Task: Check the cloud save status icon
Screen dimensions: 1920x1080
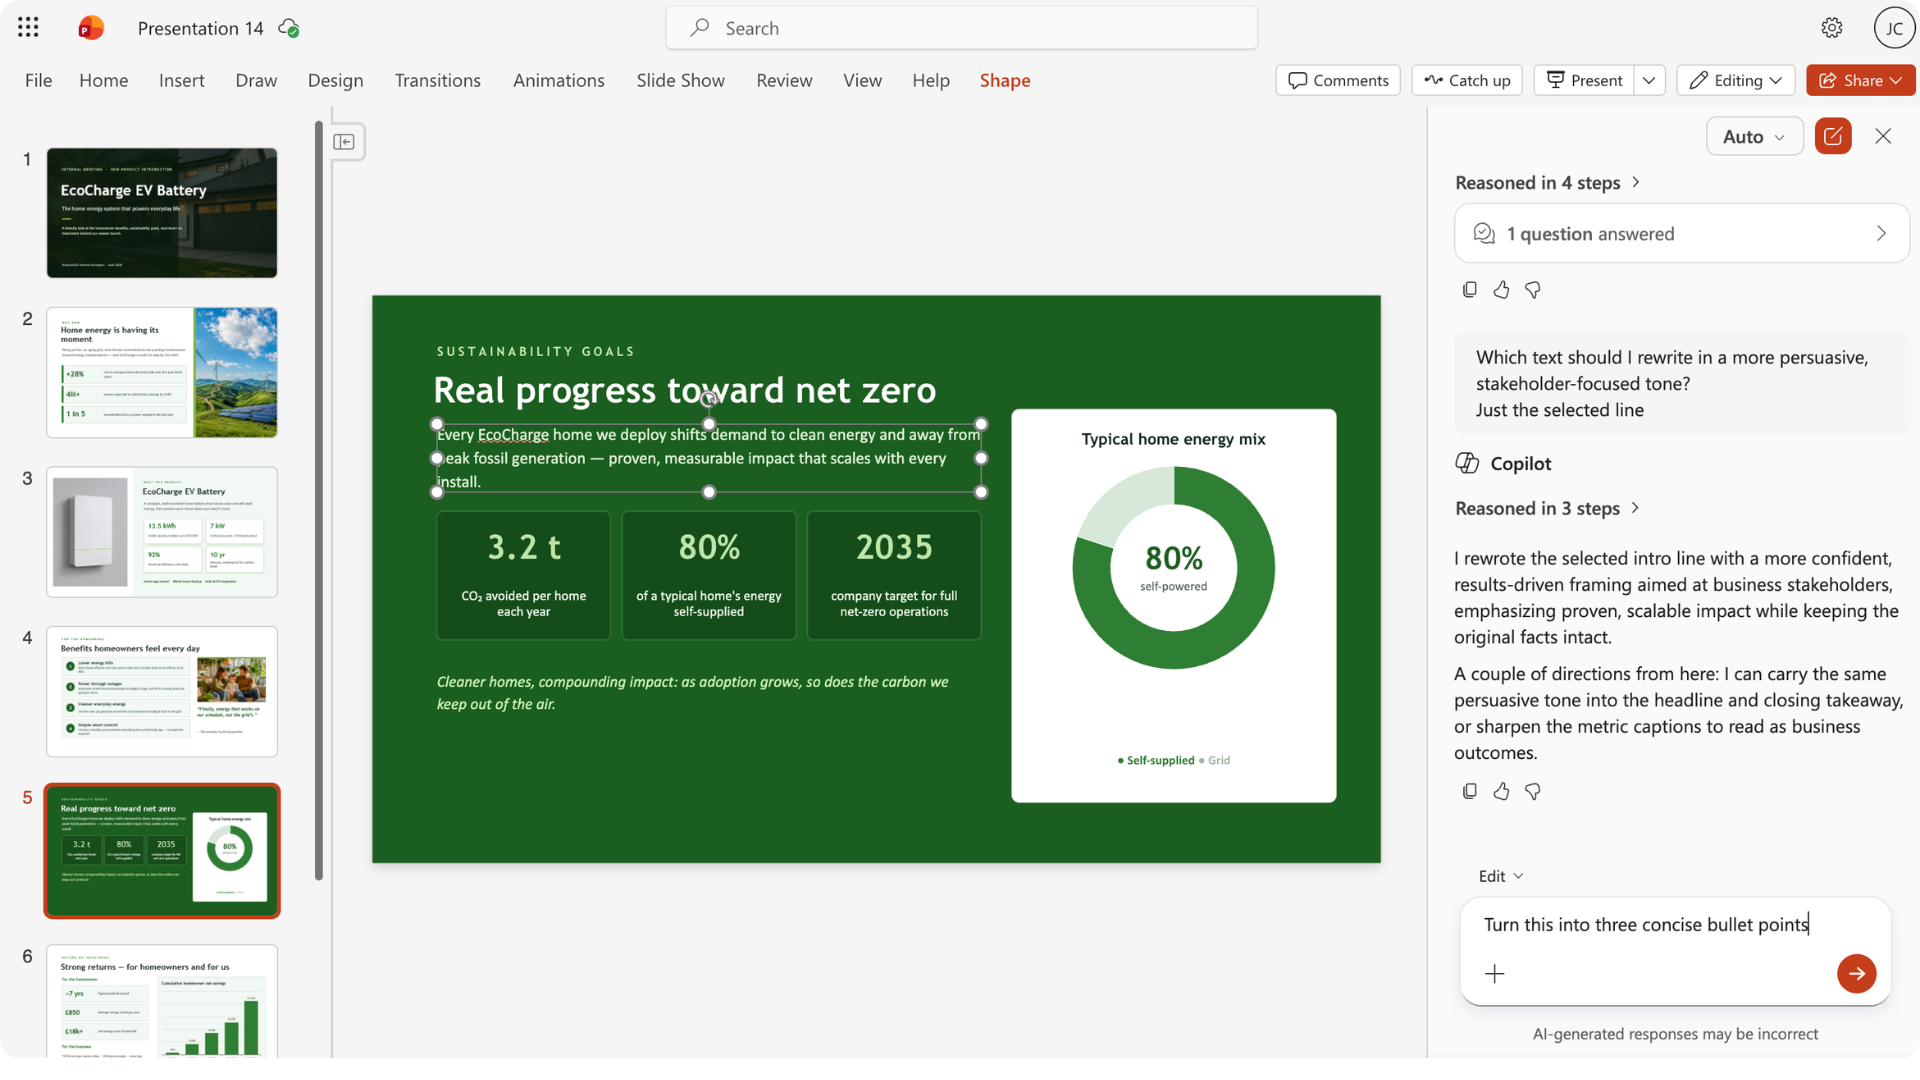Action: point(289,28)
